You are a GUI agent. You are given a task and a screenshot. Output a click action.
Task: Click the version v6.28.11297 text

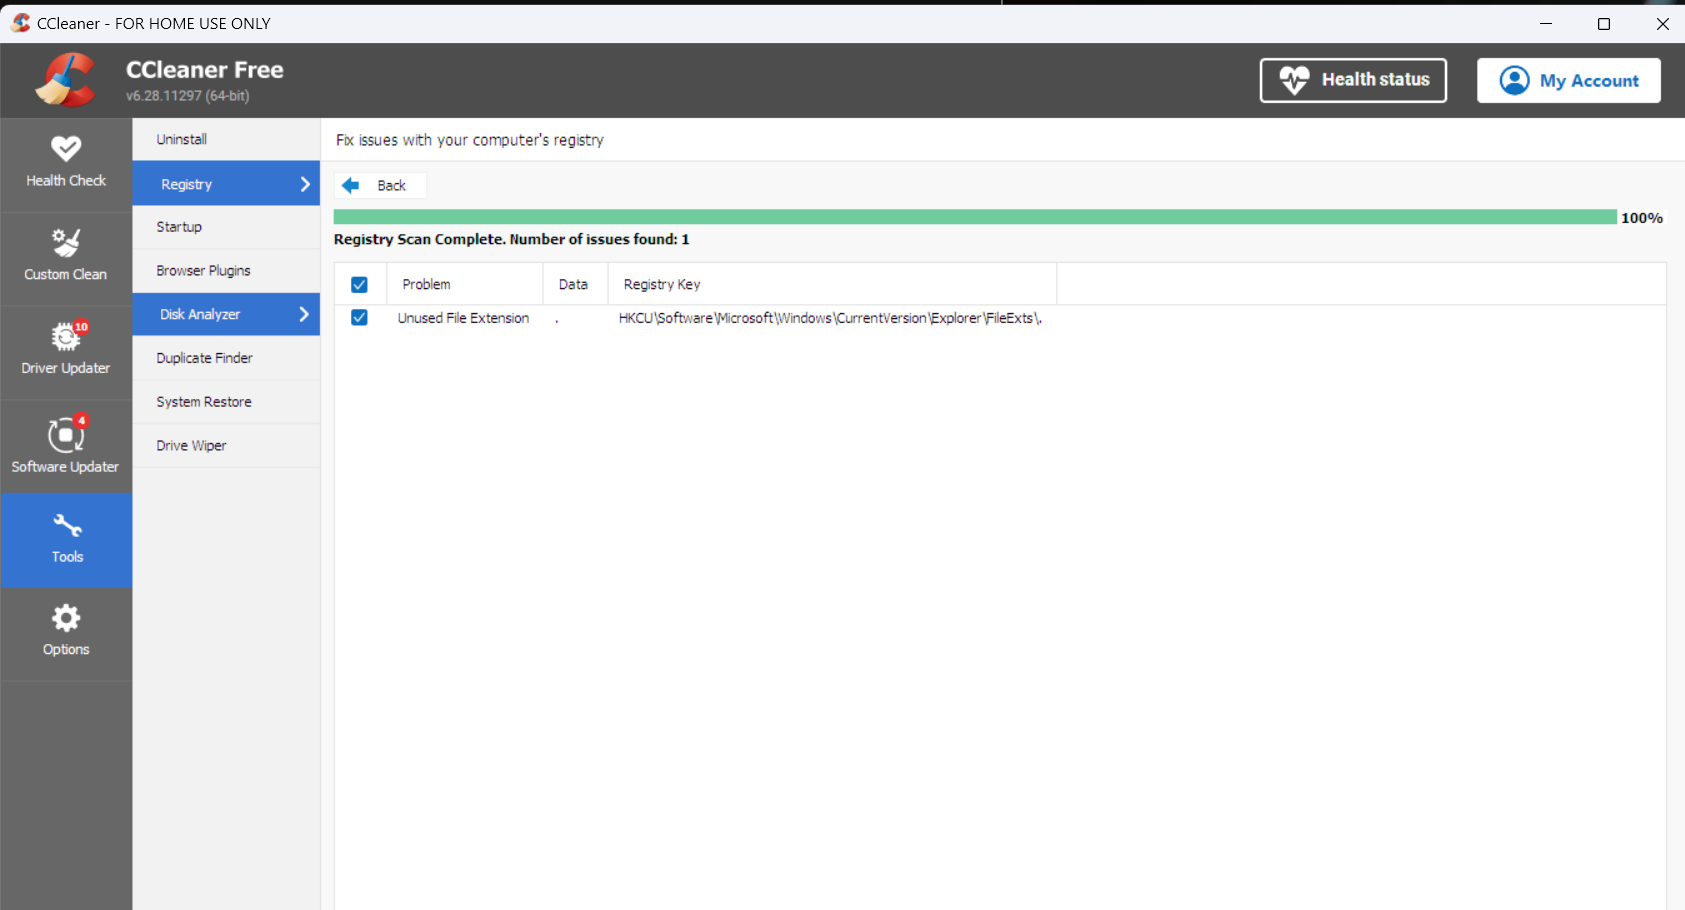tap(187, 96)
